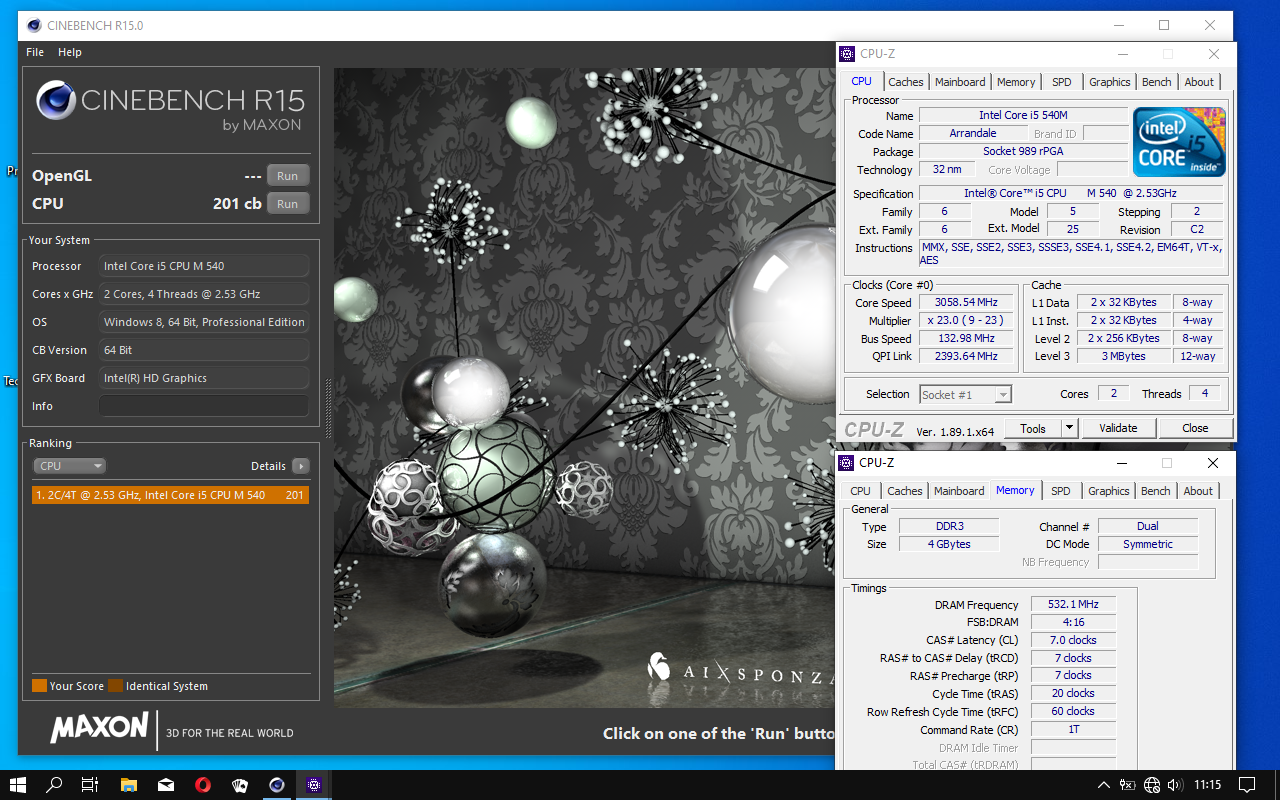Image resolution: width=1280 pixels, height=800 pixels.
Task: Expand ranking Details arrow
Action: coord(300,466)
